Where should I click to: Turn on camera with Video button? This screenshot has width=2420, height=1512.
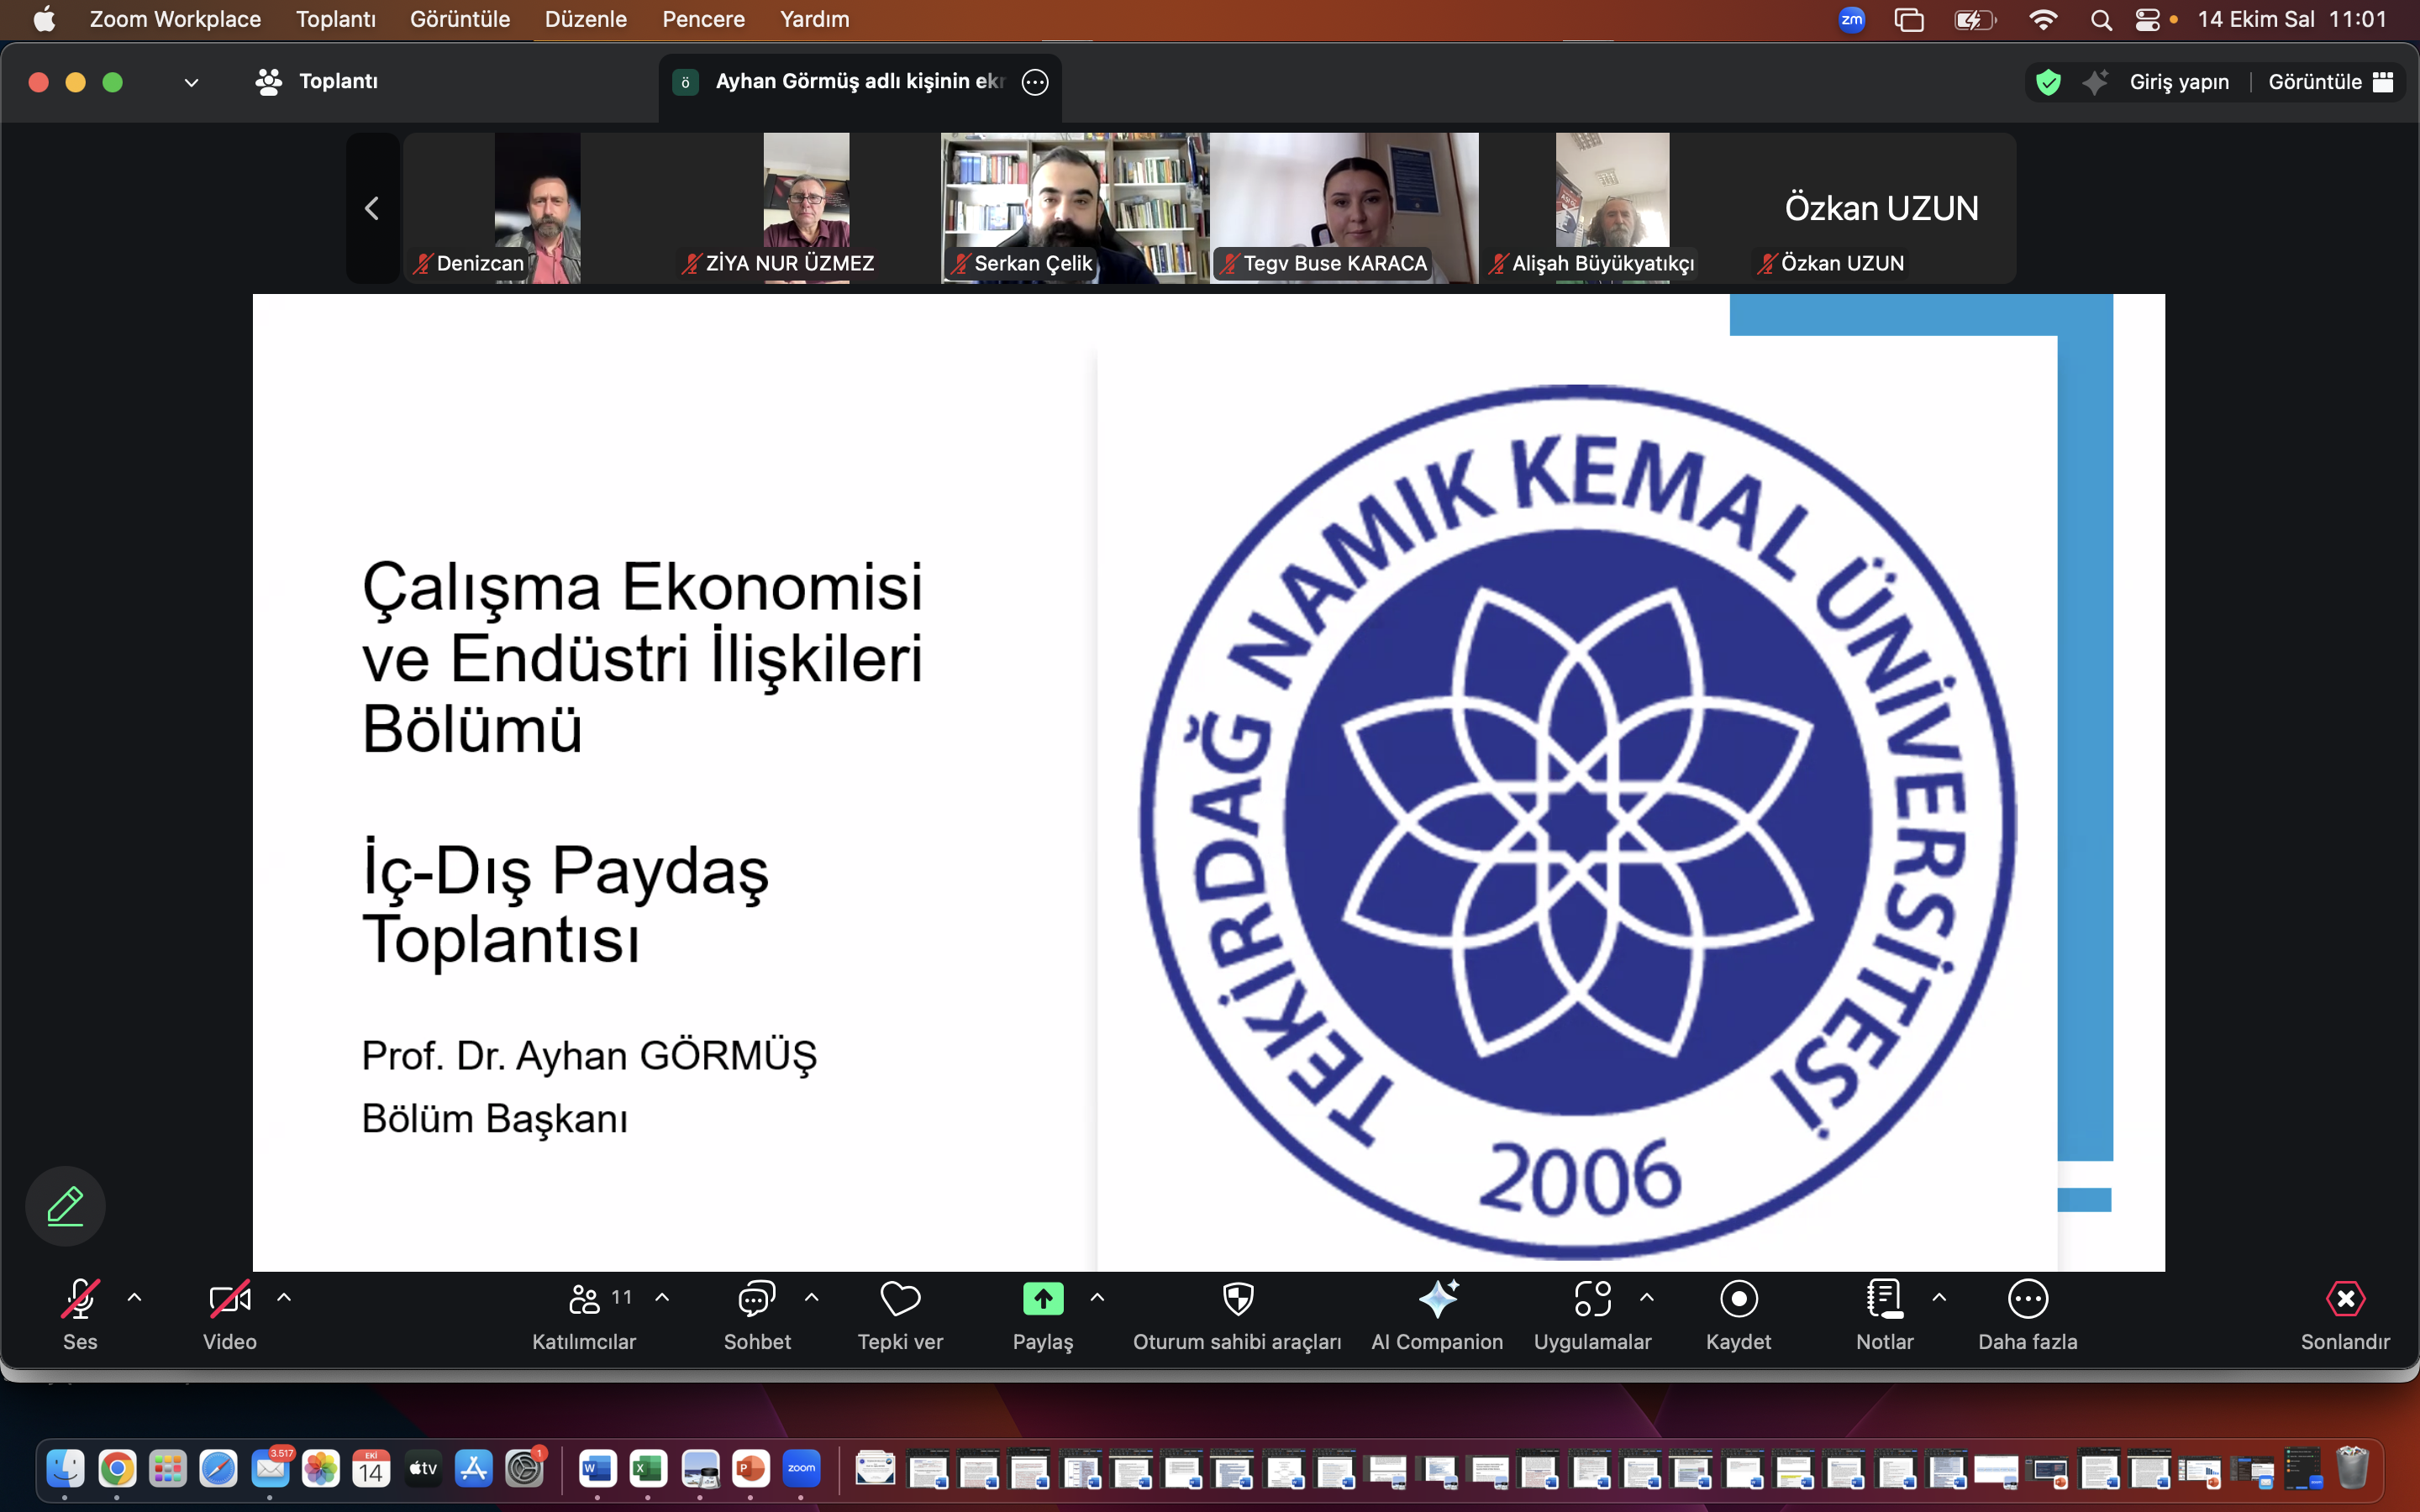pos(229,1300)
